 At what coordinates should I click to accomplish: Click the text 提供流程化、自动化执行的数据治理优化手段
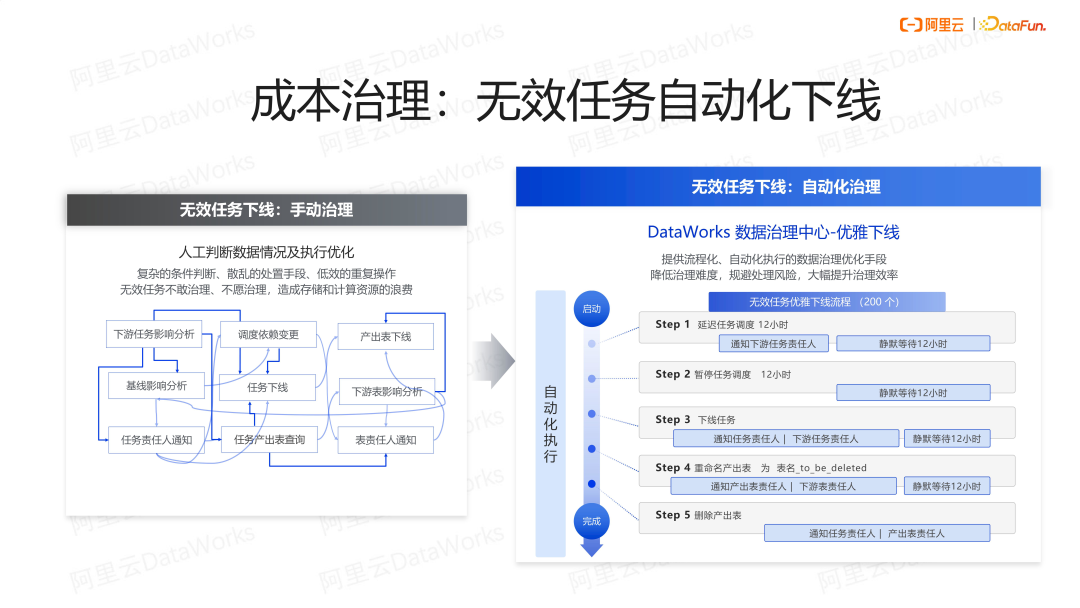pos(773,259)
